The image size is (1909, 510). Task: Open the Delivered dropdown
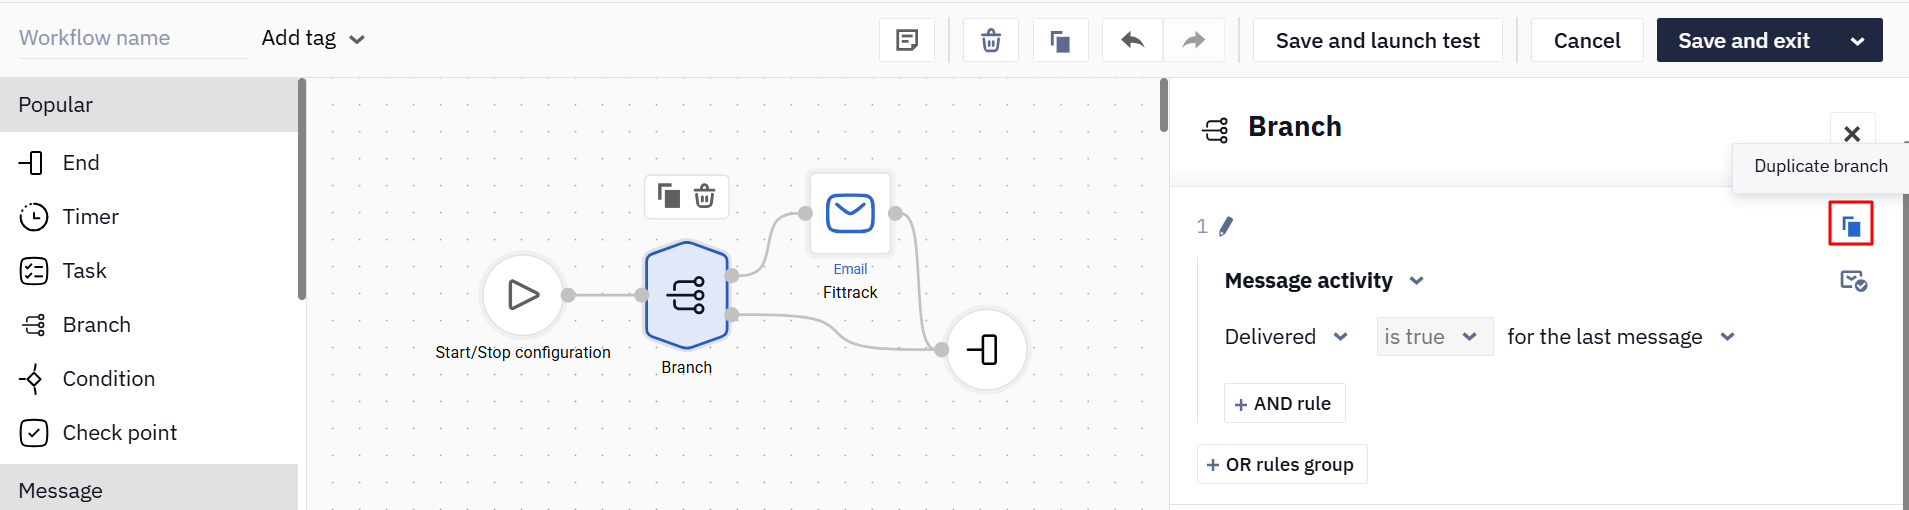(x=1286, y=337)
